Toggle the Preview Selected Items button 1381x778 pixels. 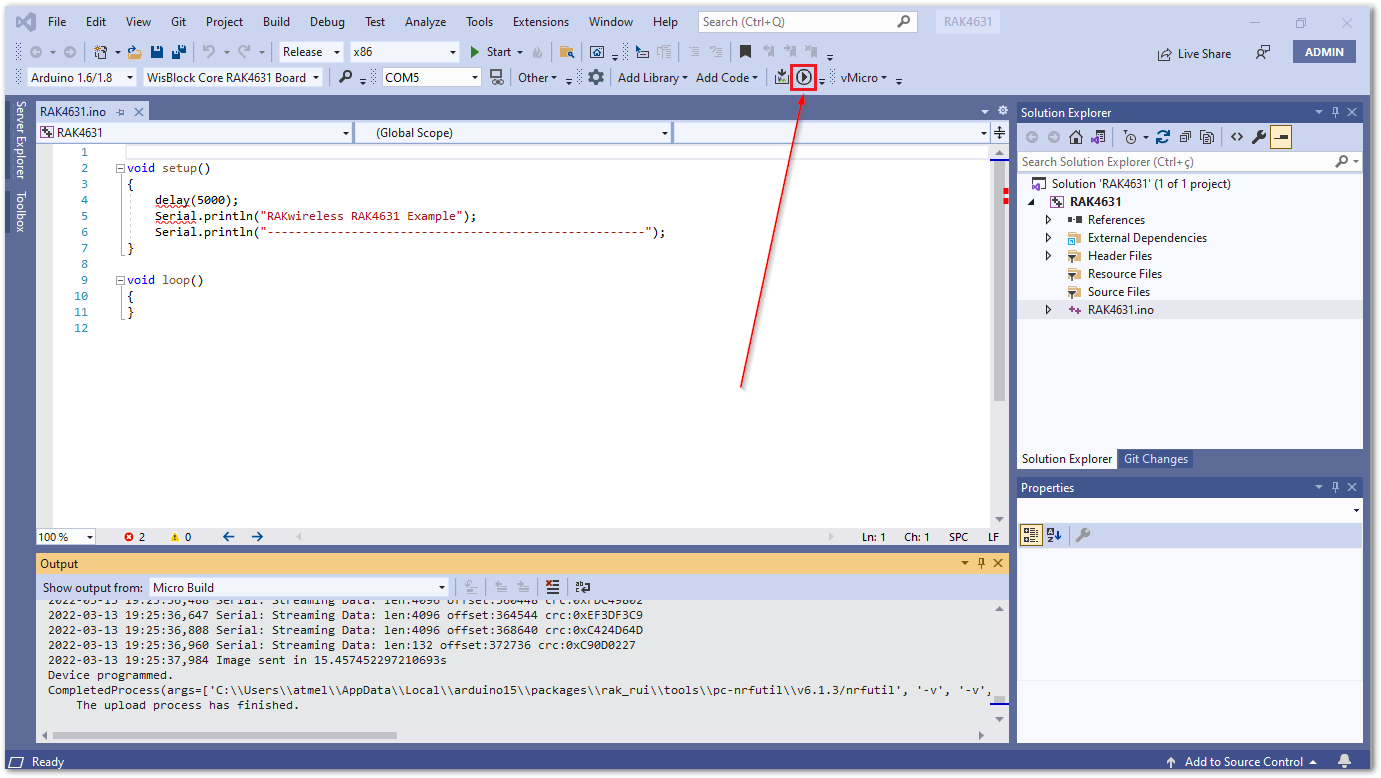pos(1281,137)
